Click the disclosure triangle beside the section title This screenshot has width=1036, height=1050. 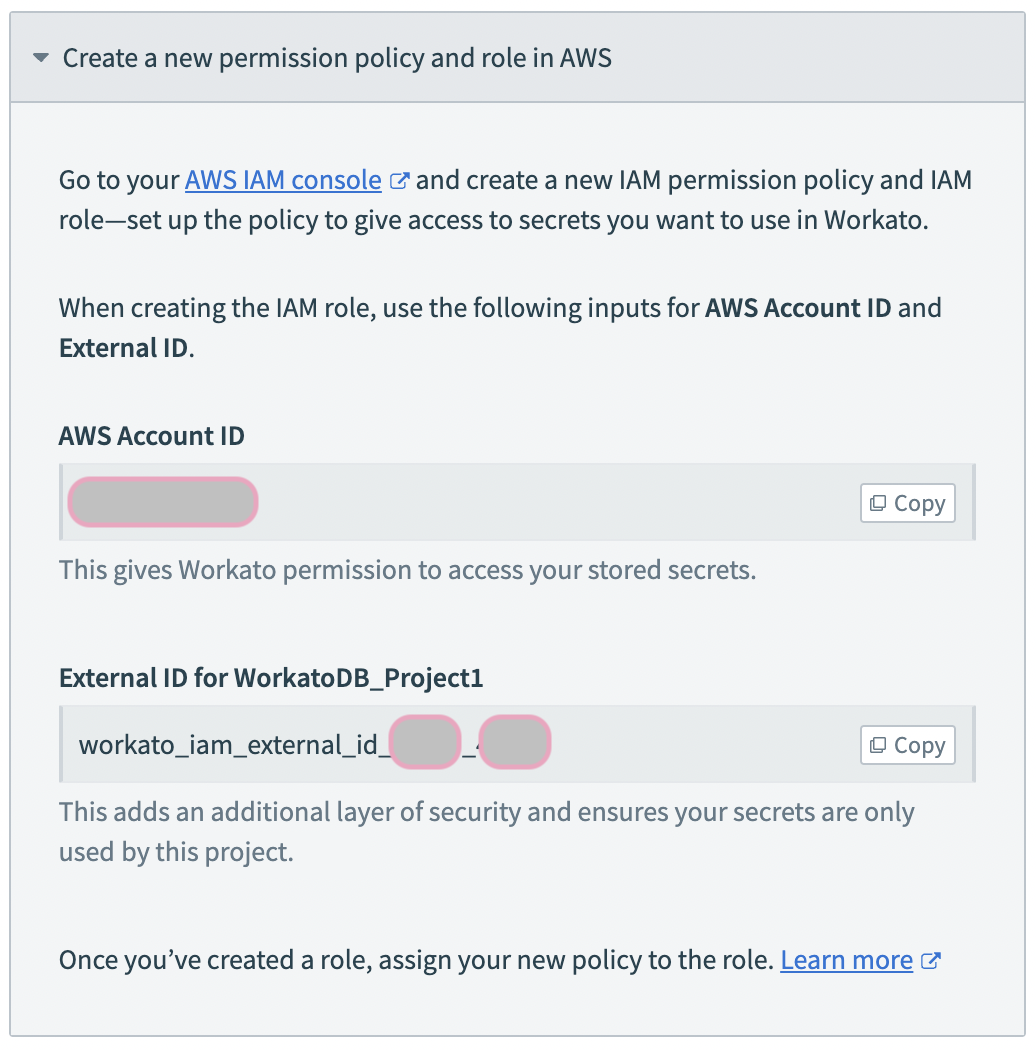click(40, 58)
